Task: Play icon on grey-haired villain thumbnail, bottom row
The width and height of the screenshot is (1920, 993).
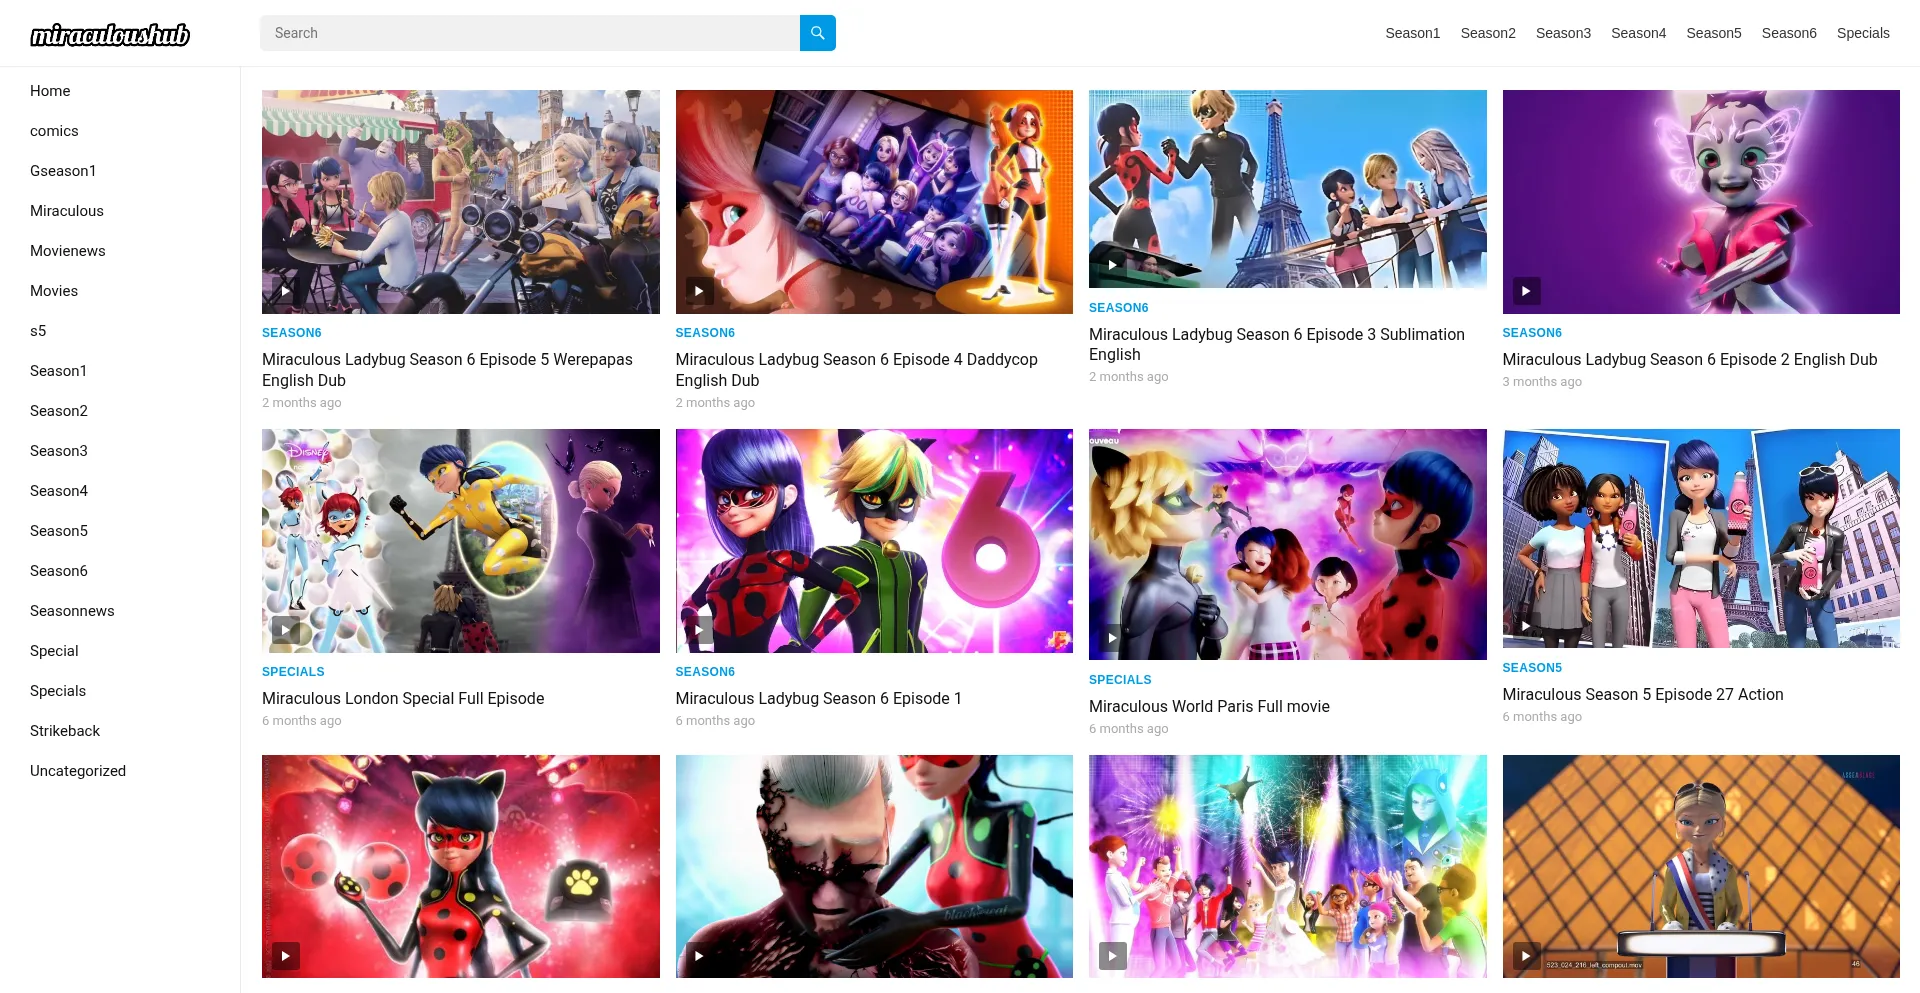Action: click(699, 956)
